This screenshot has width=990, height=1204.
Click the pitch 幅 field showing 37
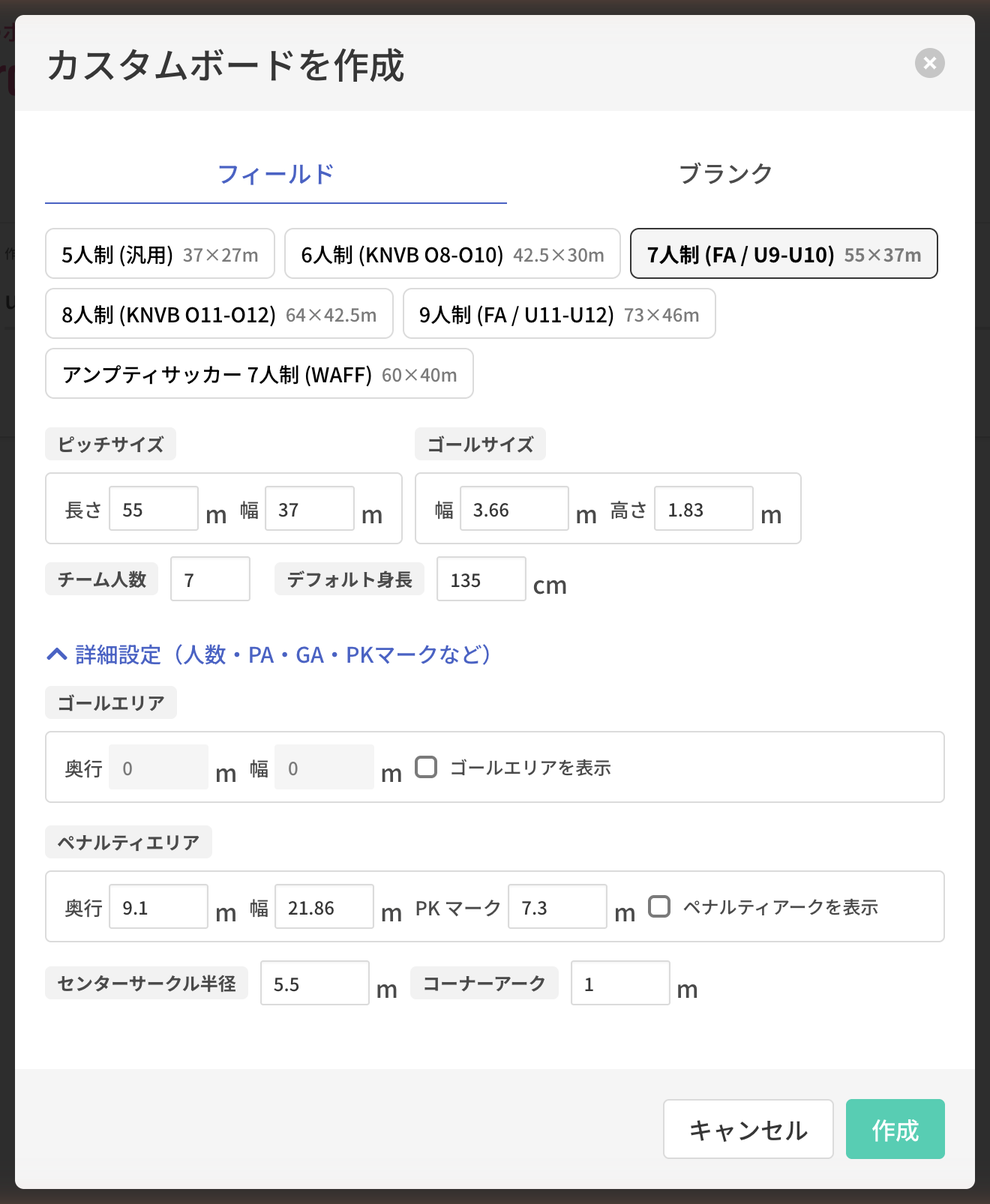(x=310, y=508)
